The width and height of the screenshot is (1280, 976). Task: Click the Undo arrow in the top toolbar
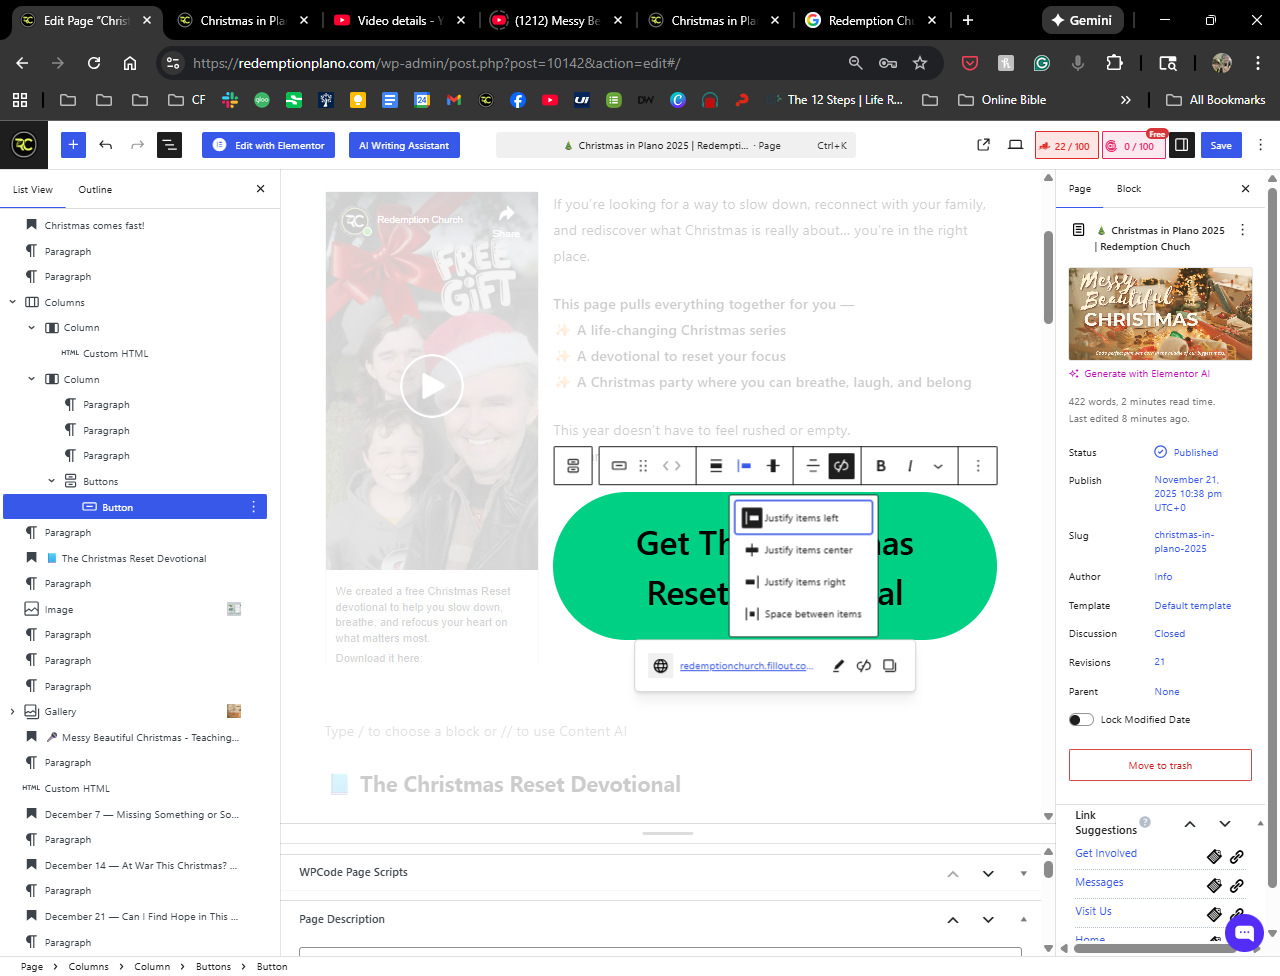[x=106, y=145]
